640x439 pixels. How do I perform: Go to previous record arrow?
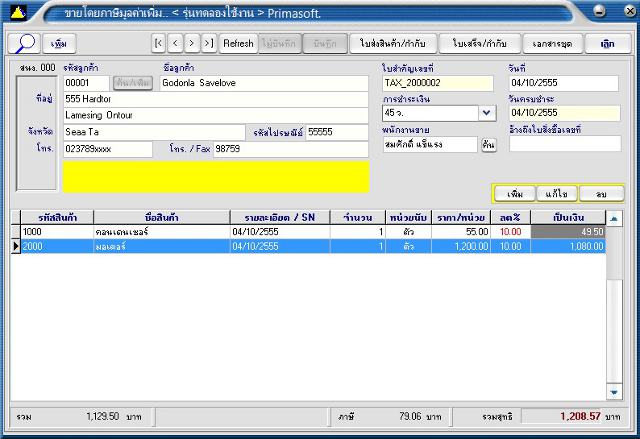175,43
